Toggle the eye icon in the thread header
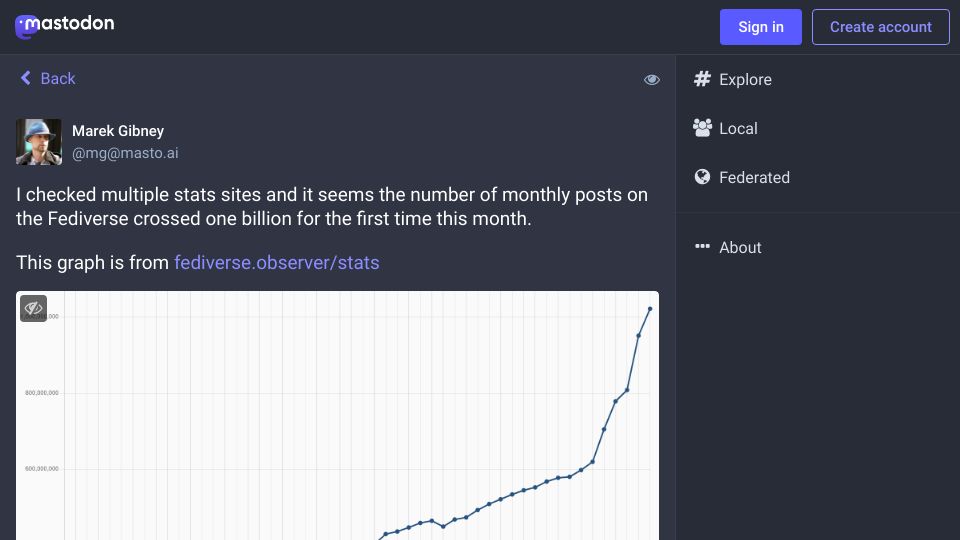Image resolution: width=960 pixels, height=540 pixels. [651, 80]
